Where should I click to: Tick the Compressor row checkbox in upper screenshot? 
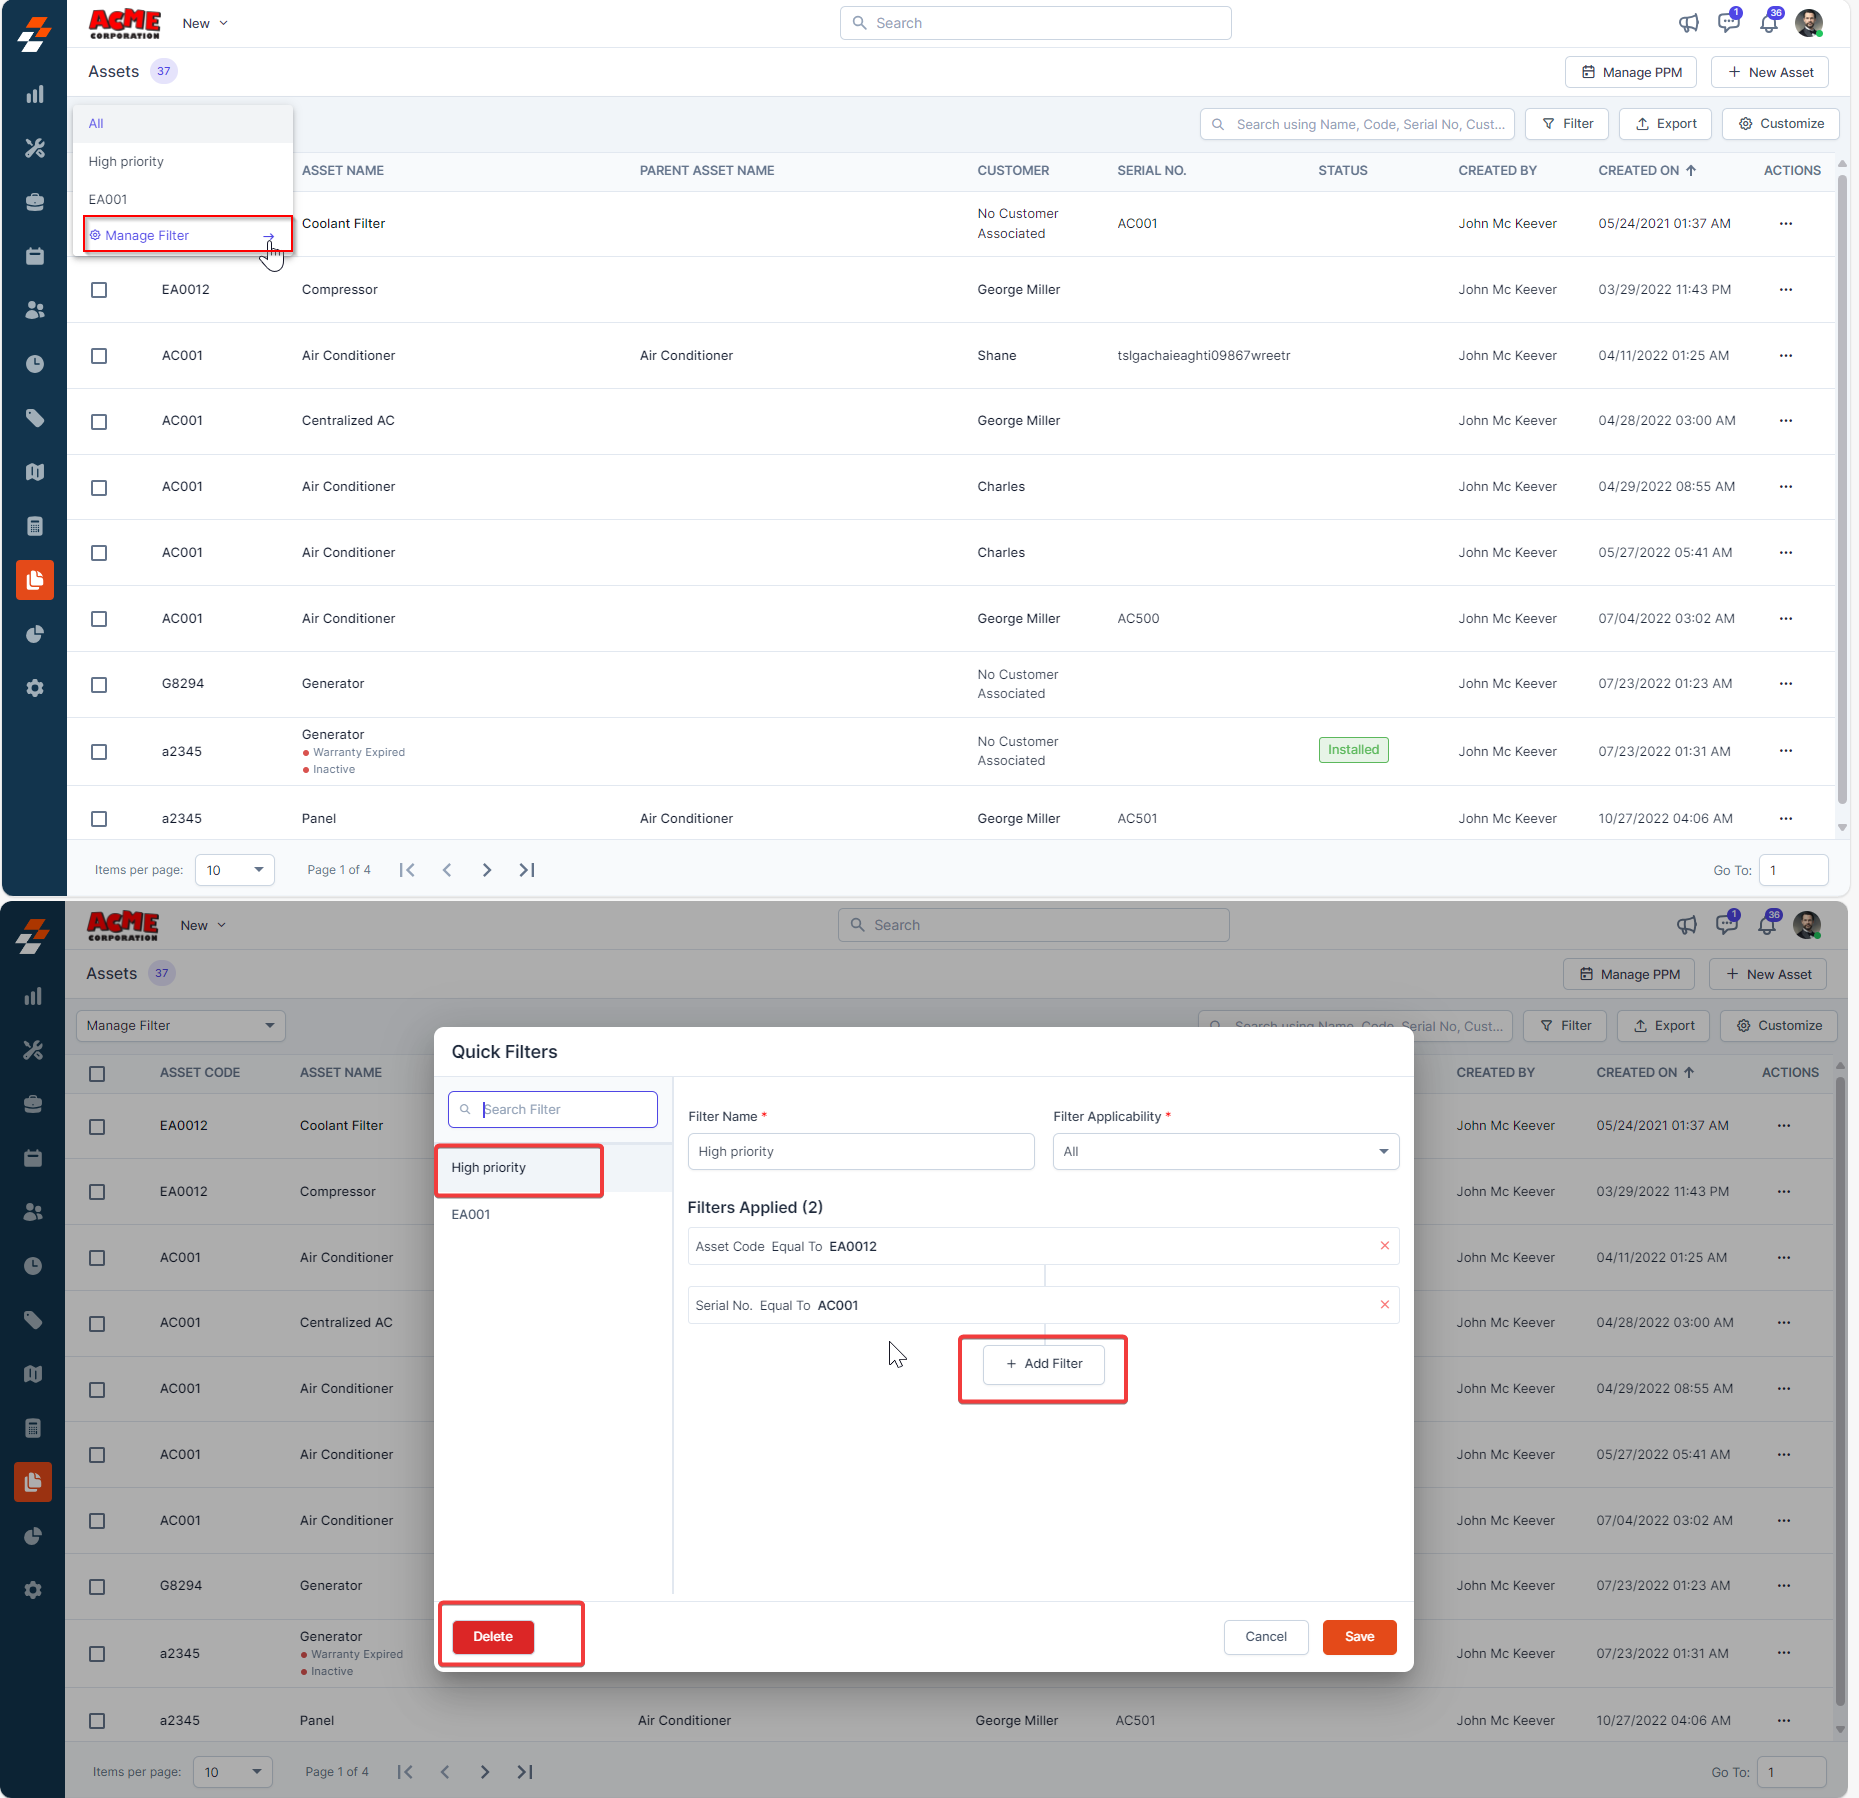coord(99,290)
